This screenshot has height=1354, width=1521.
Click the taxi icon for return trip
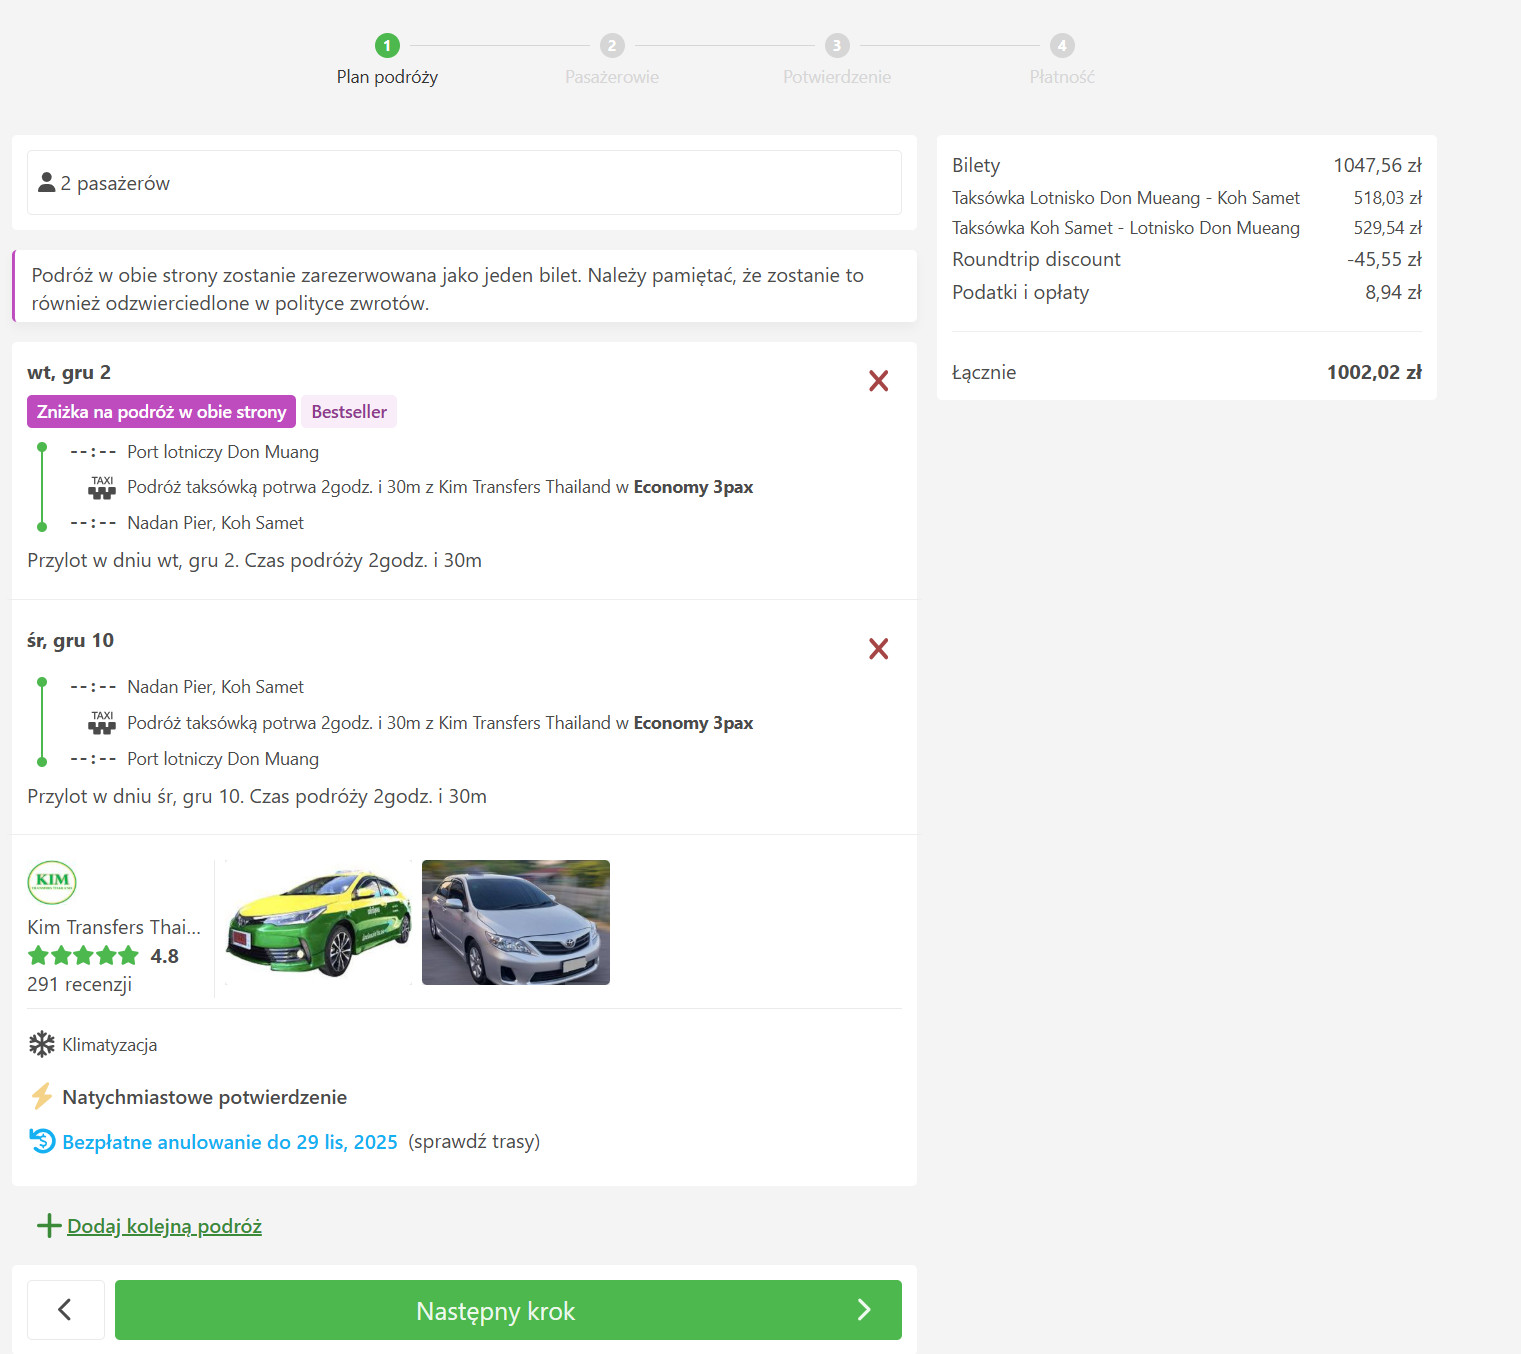coord(102,723)
